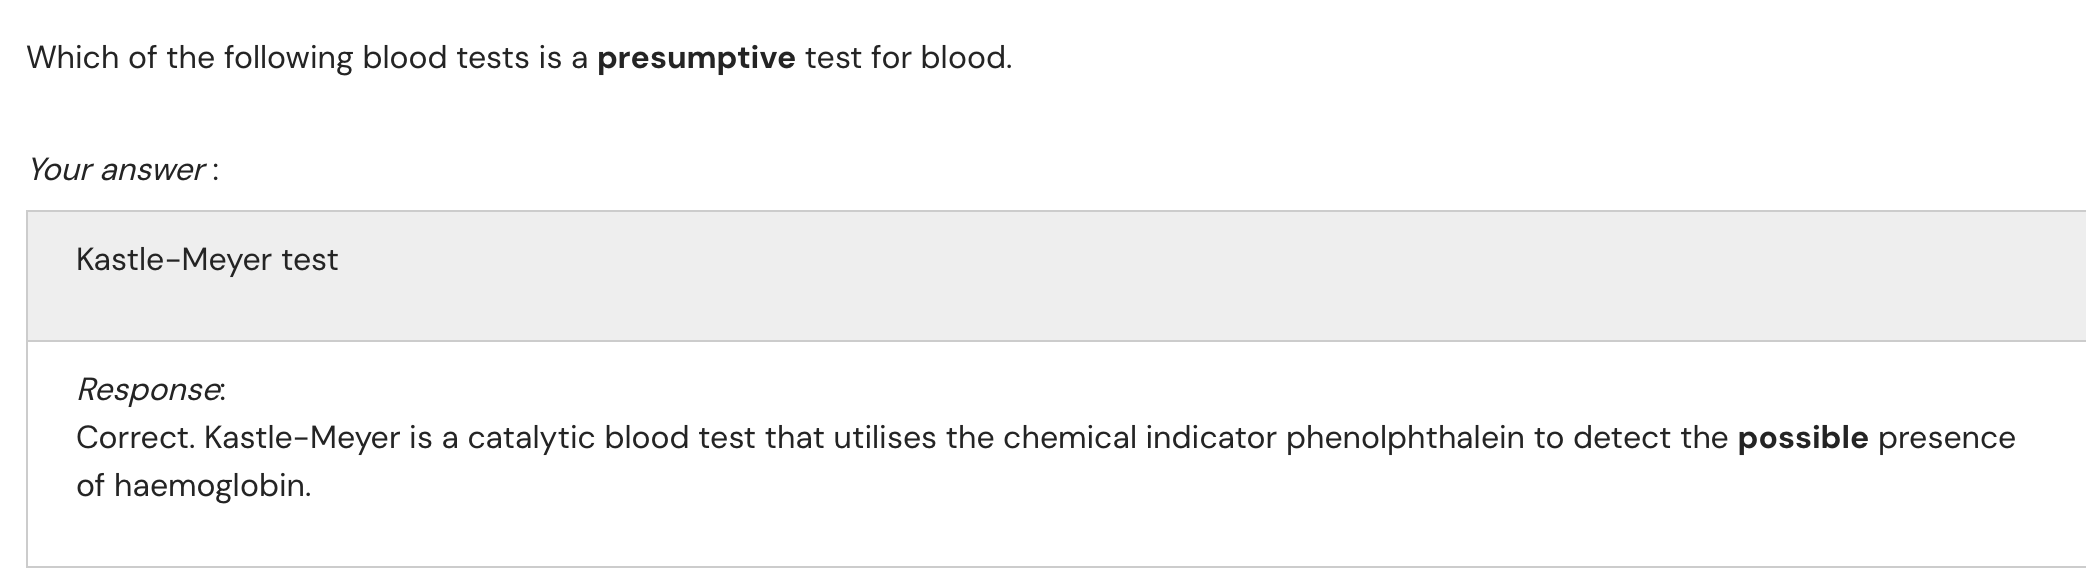Click the word "Which" starting the question
2086x588 pixels.
(72, 58)
